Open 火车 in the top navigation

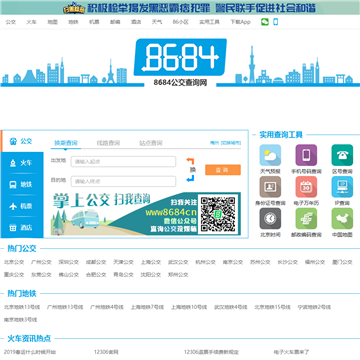click(x=31, y=22)
